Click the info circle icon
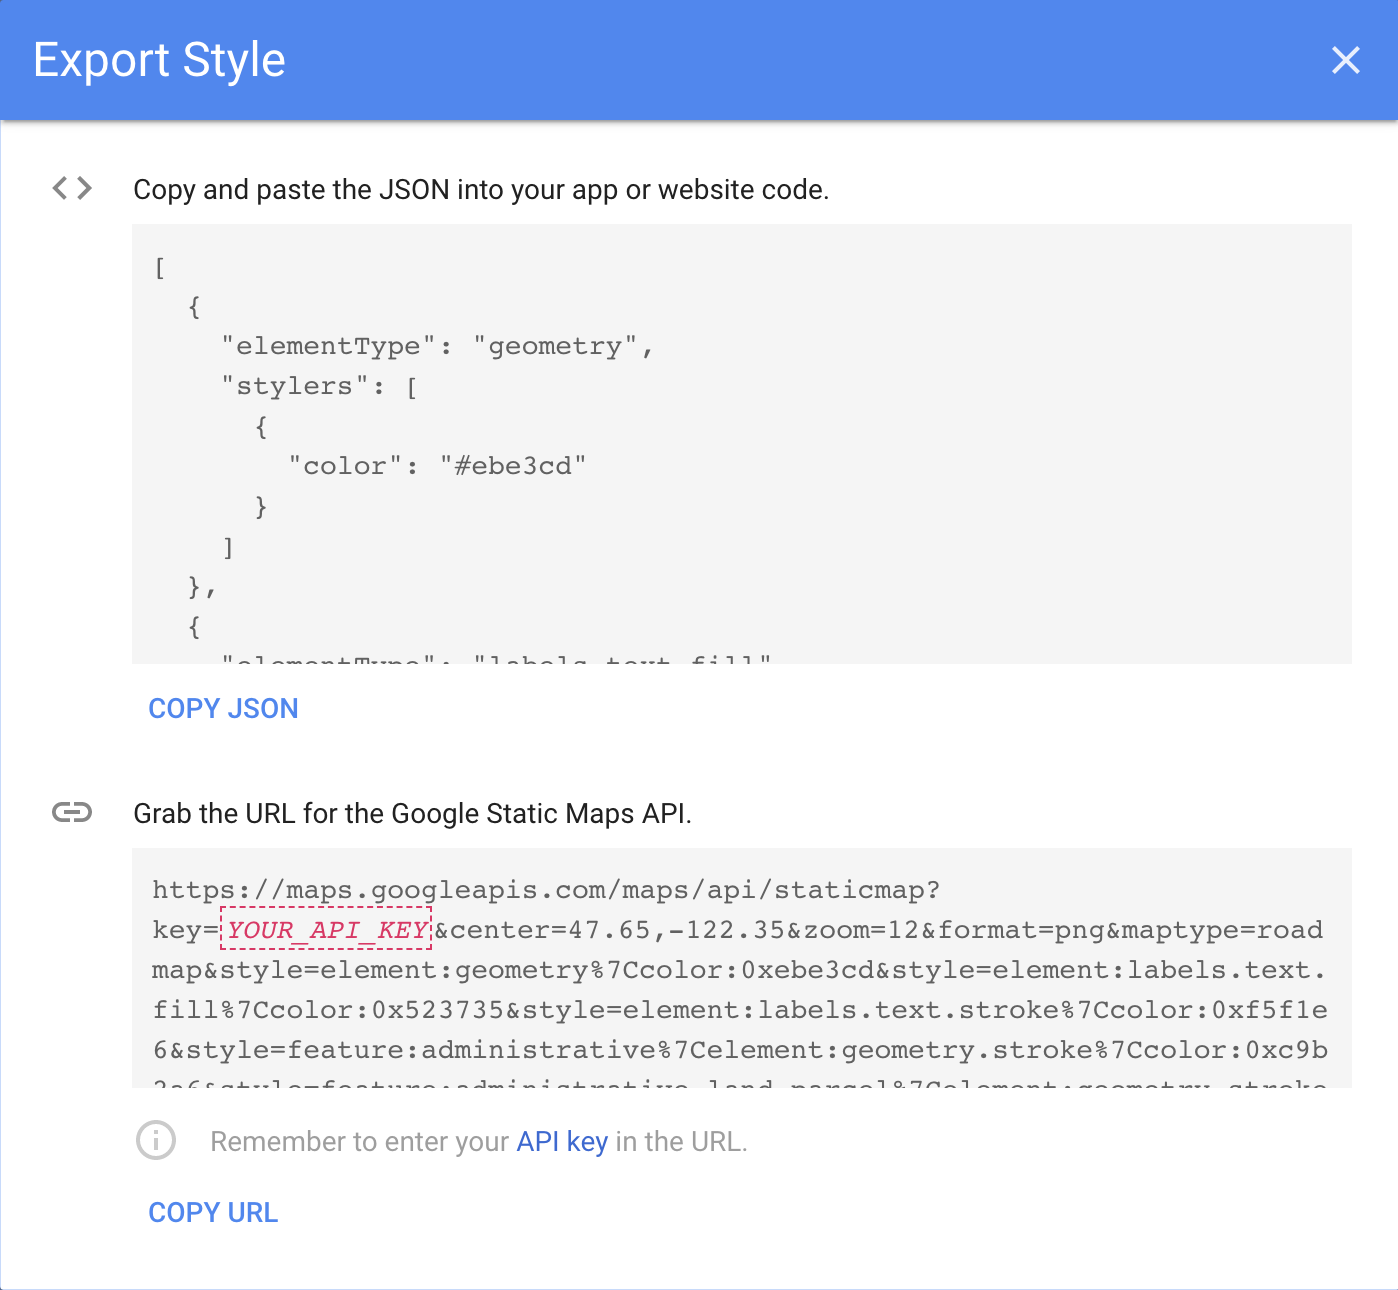The image size is (1398, 1290). 156,1140
